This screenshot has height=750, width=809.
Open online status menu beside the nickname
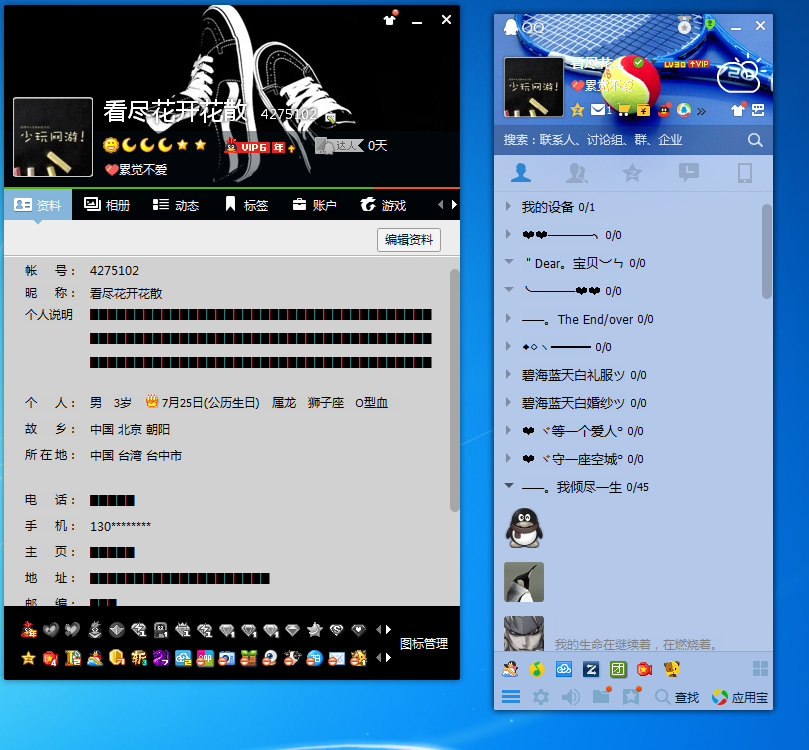coord(638,63)
